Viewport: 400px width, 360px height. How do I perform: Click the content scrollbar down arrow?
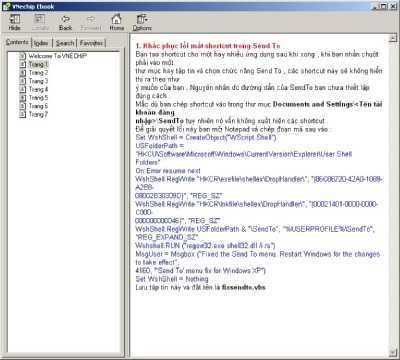[x=392, y=352]
